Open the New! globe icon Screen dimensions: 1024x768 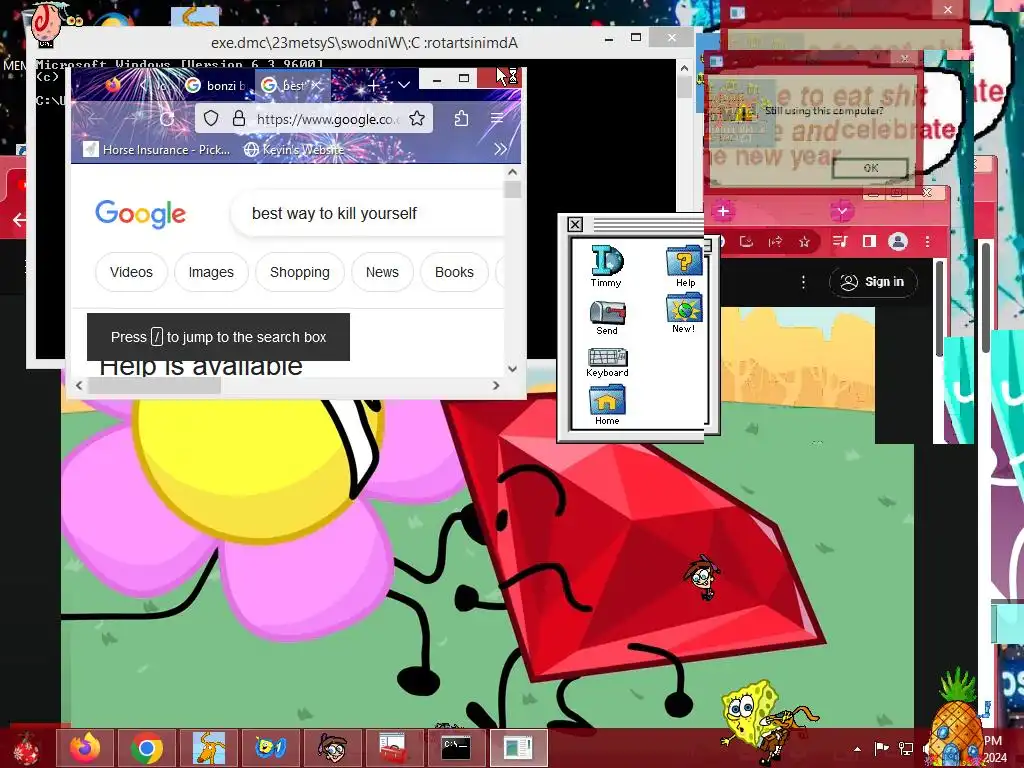click(x=683, y=313)
